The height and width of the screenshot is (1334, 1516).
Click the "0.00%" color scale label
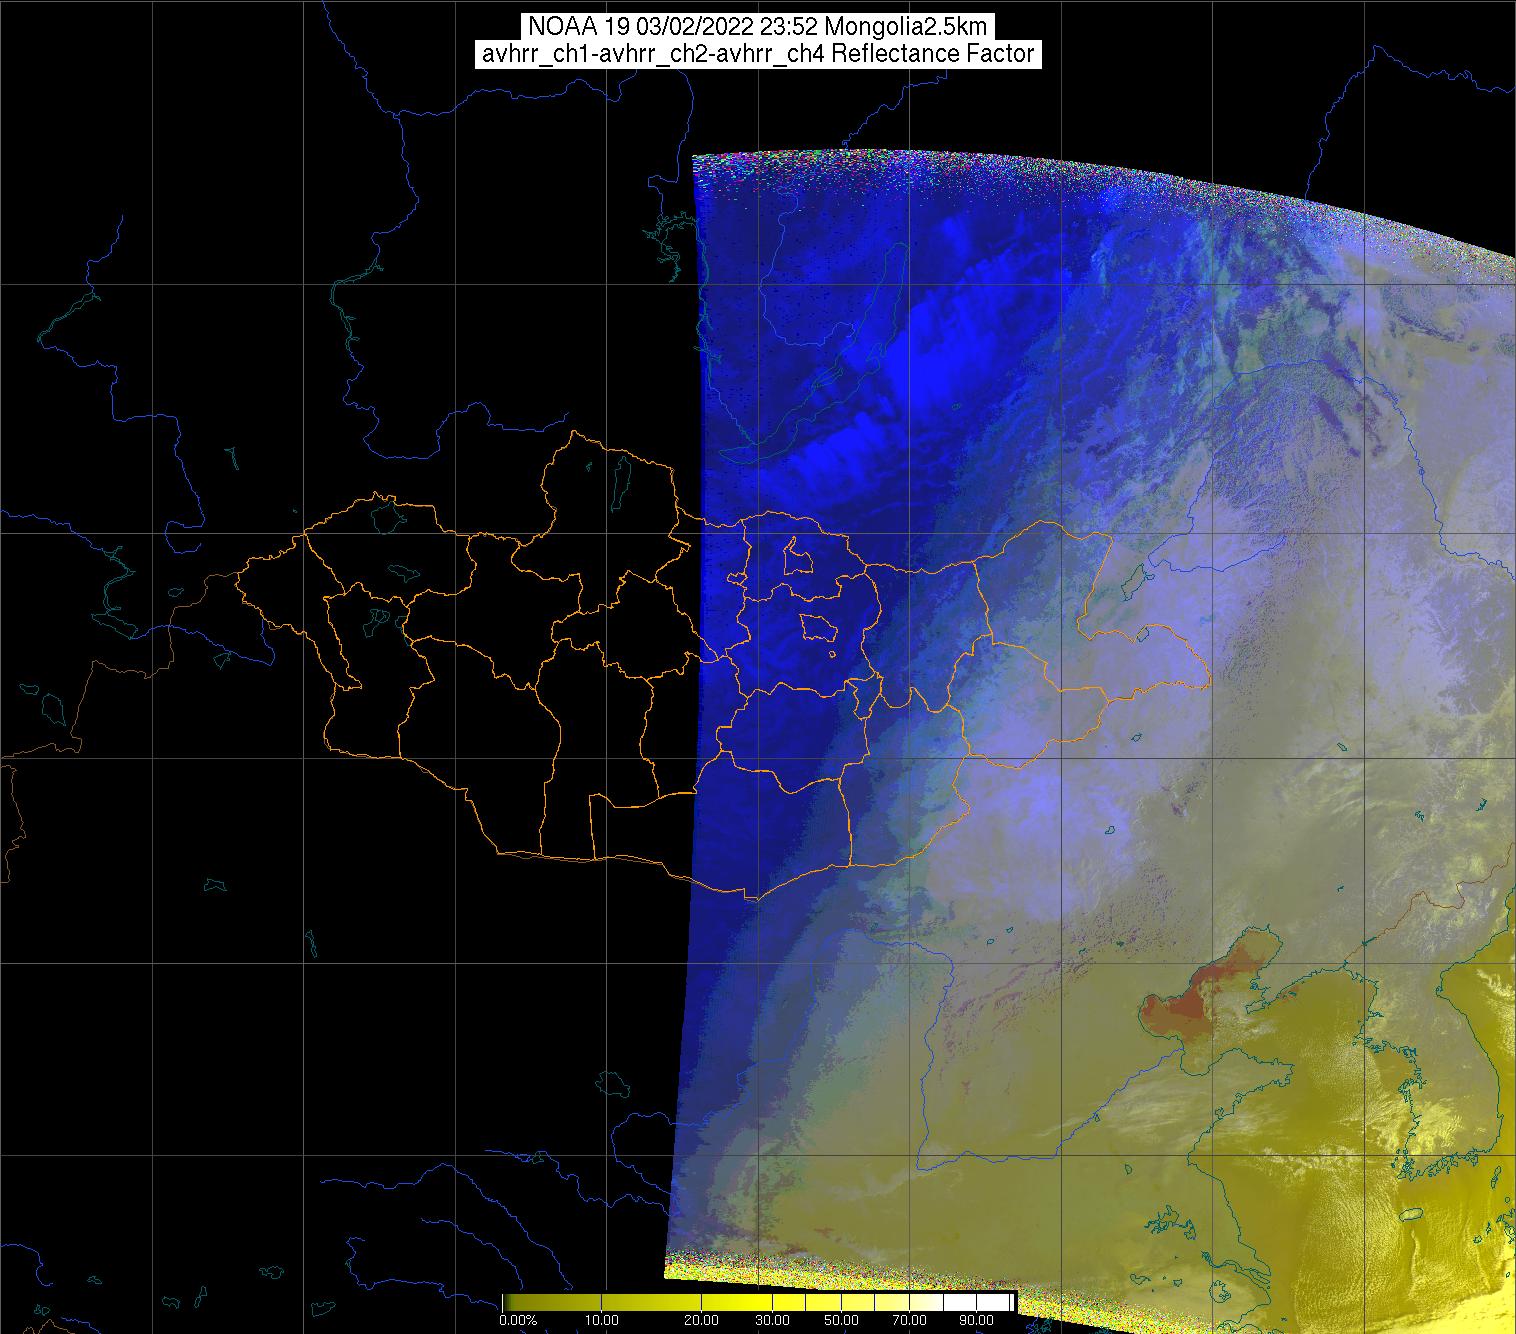pyautogui.click(x=517, y=1321)
